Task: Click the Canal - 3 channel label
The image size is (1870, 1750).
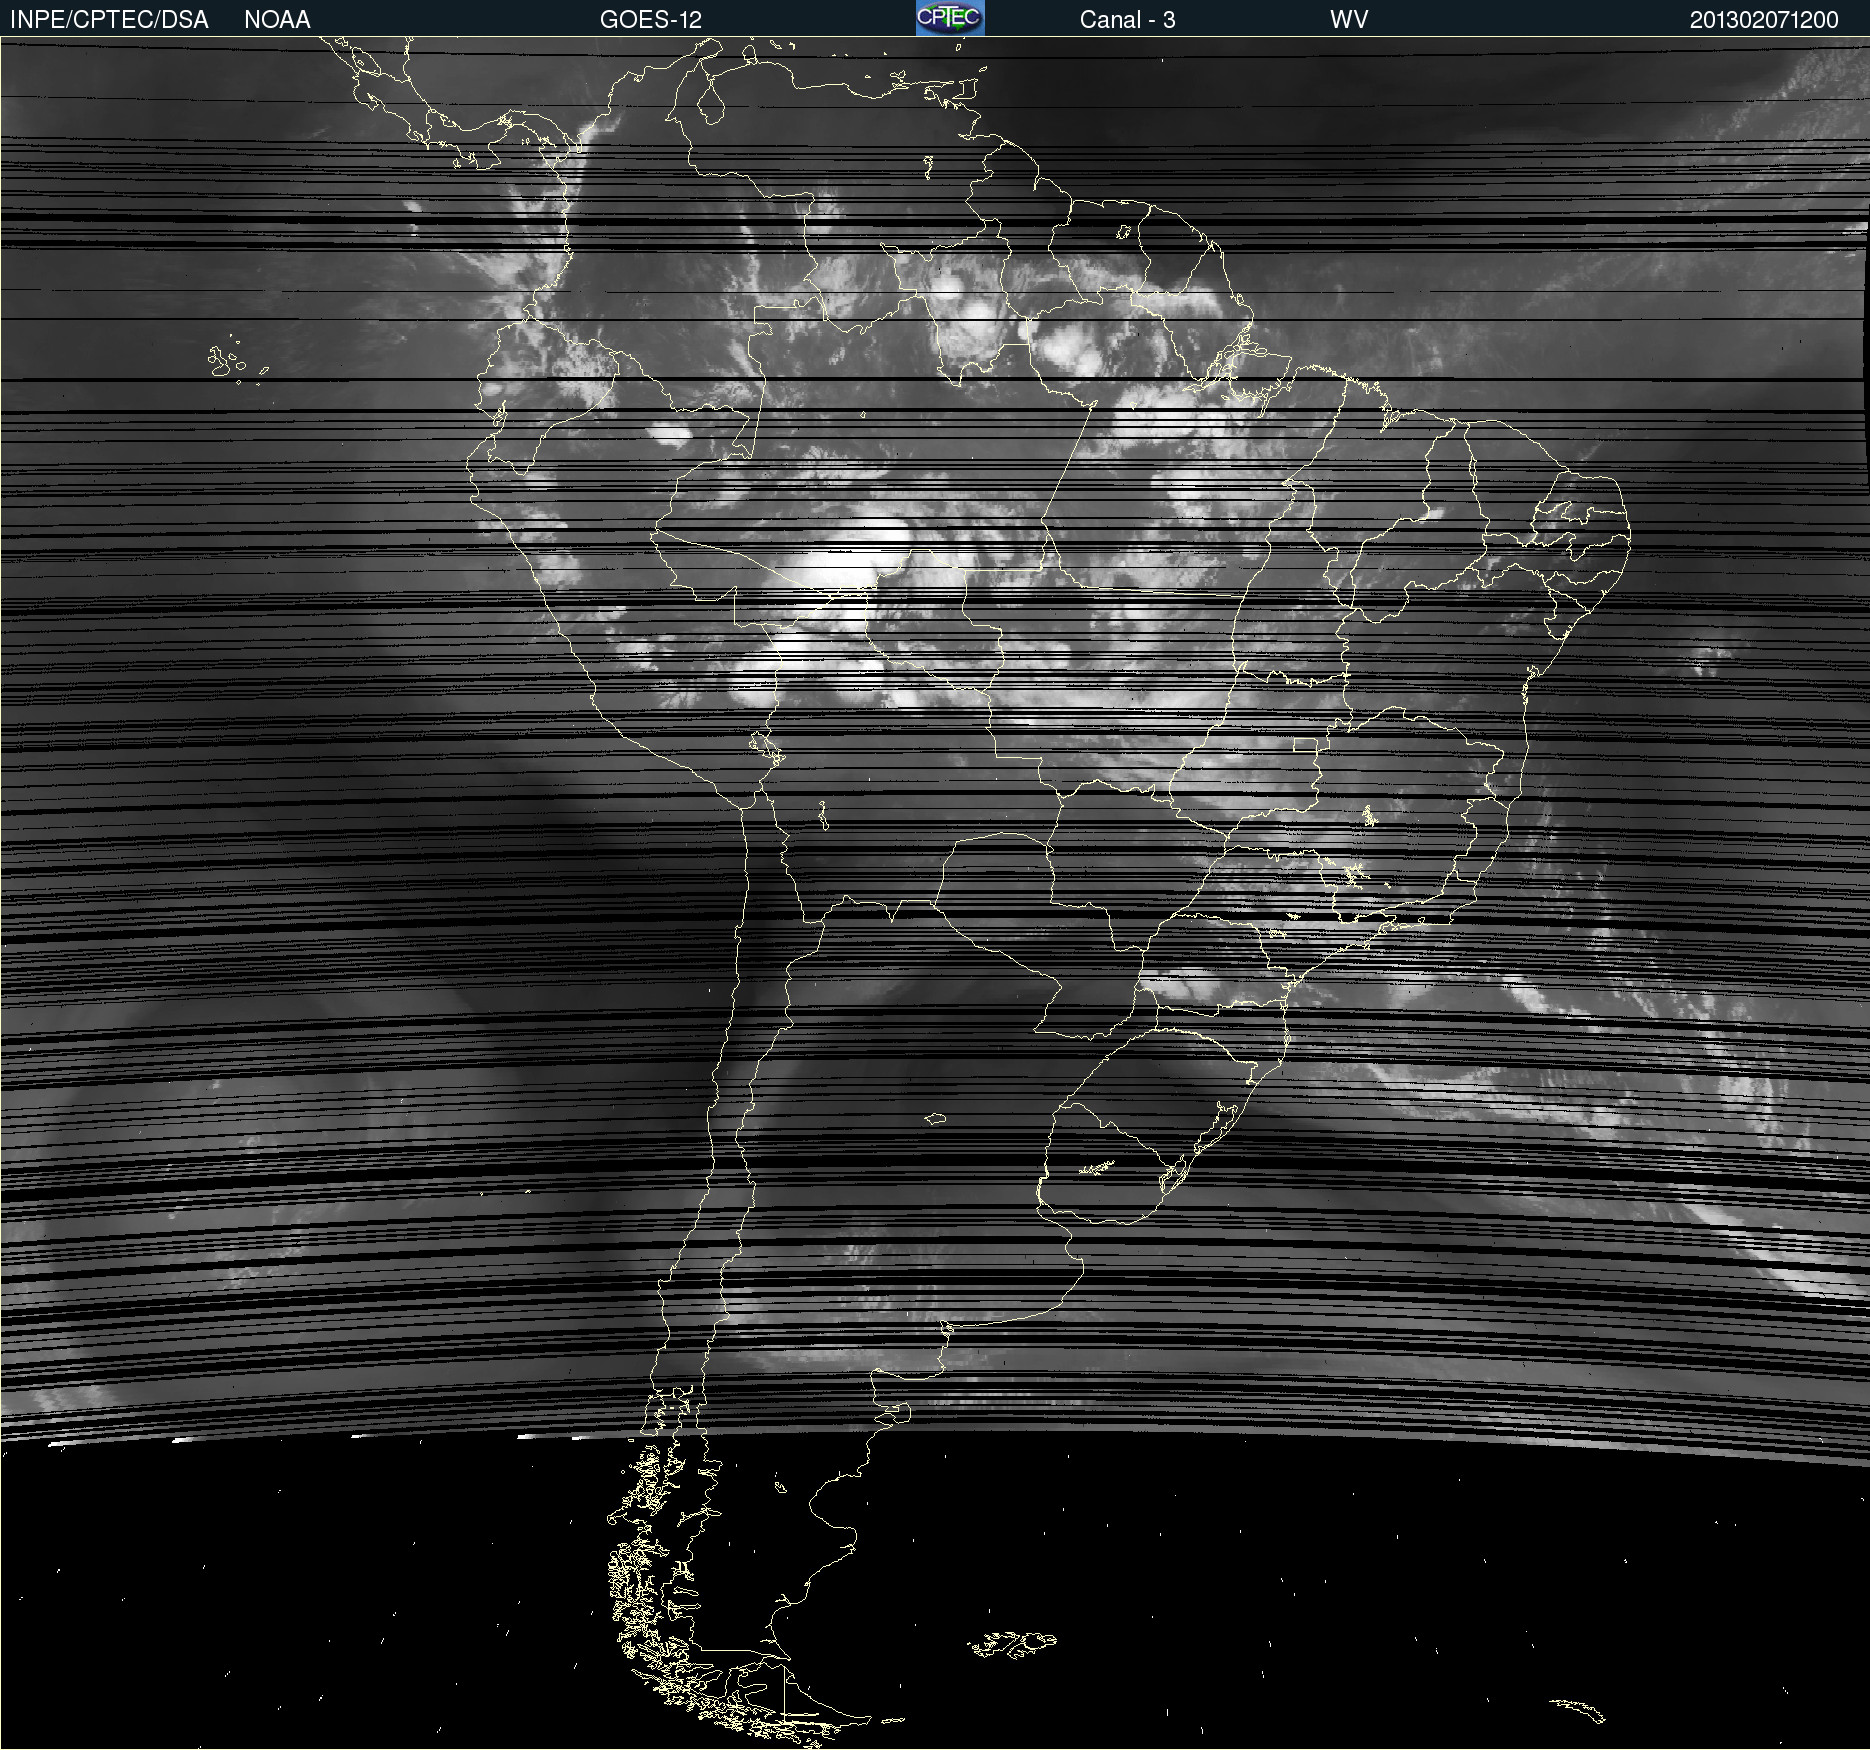Action: click(x=1127, y=20)
